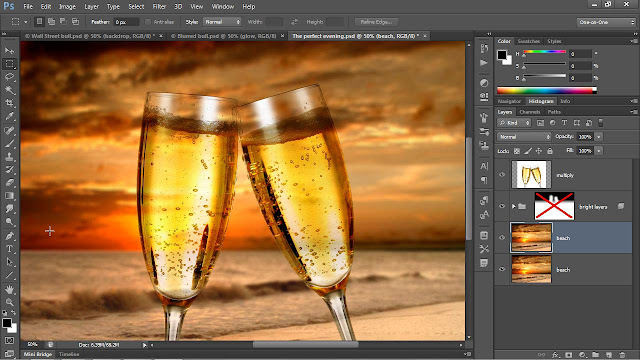Image resolution: width=640 pixels, height=360 pixels.
Task: Click the Refine Edge button
Action: pos(376,22)
